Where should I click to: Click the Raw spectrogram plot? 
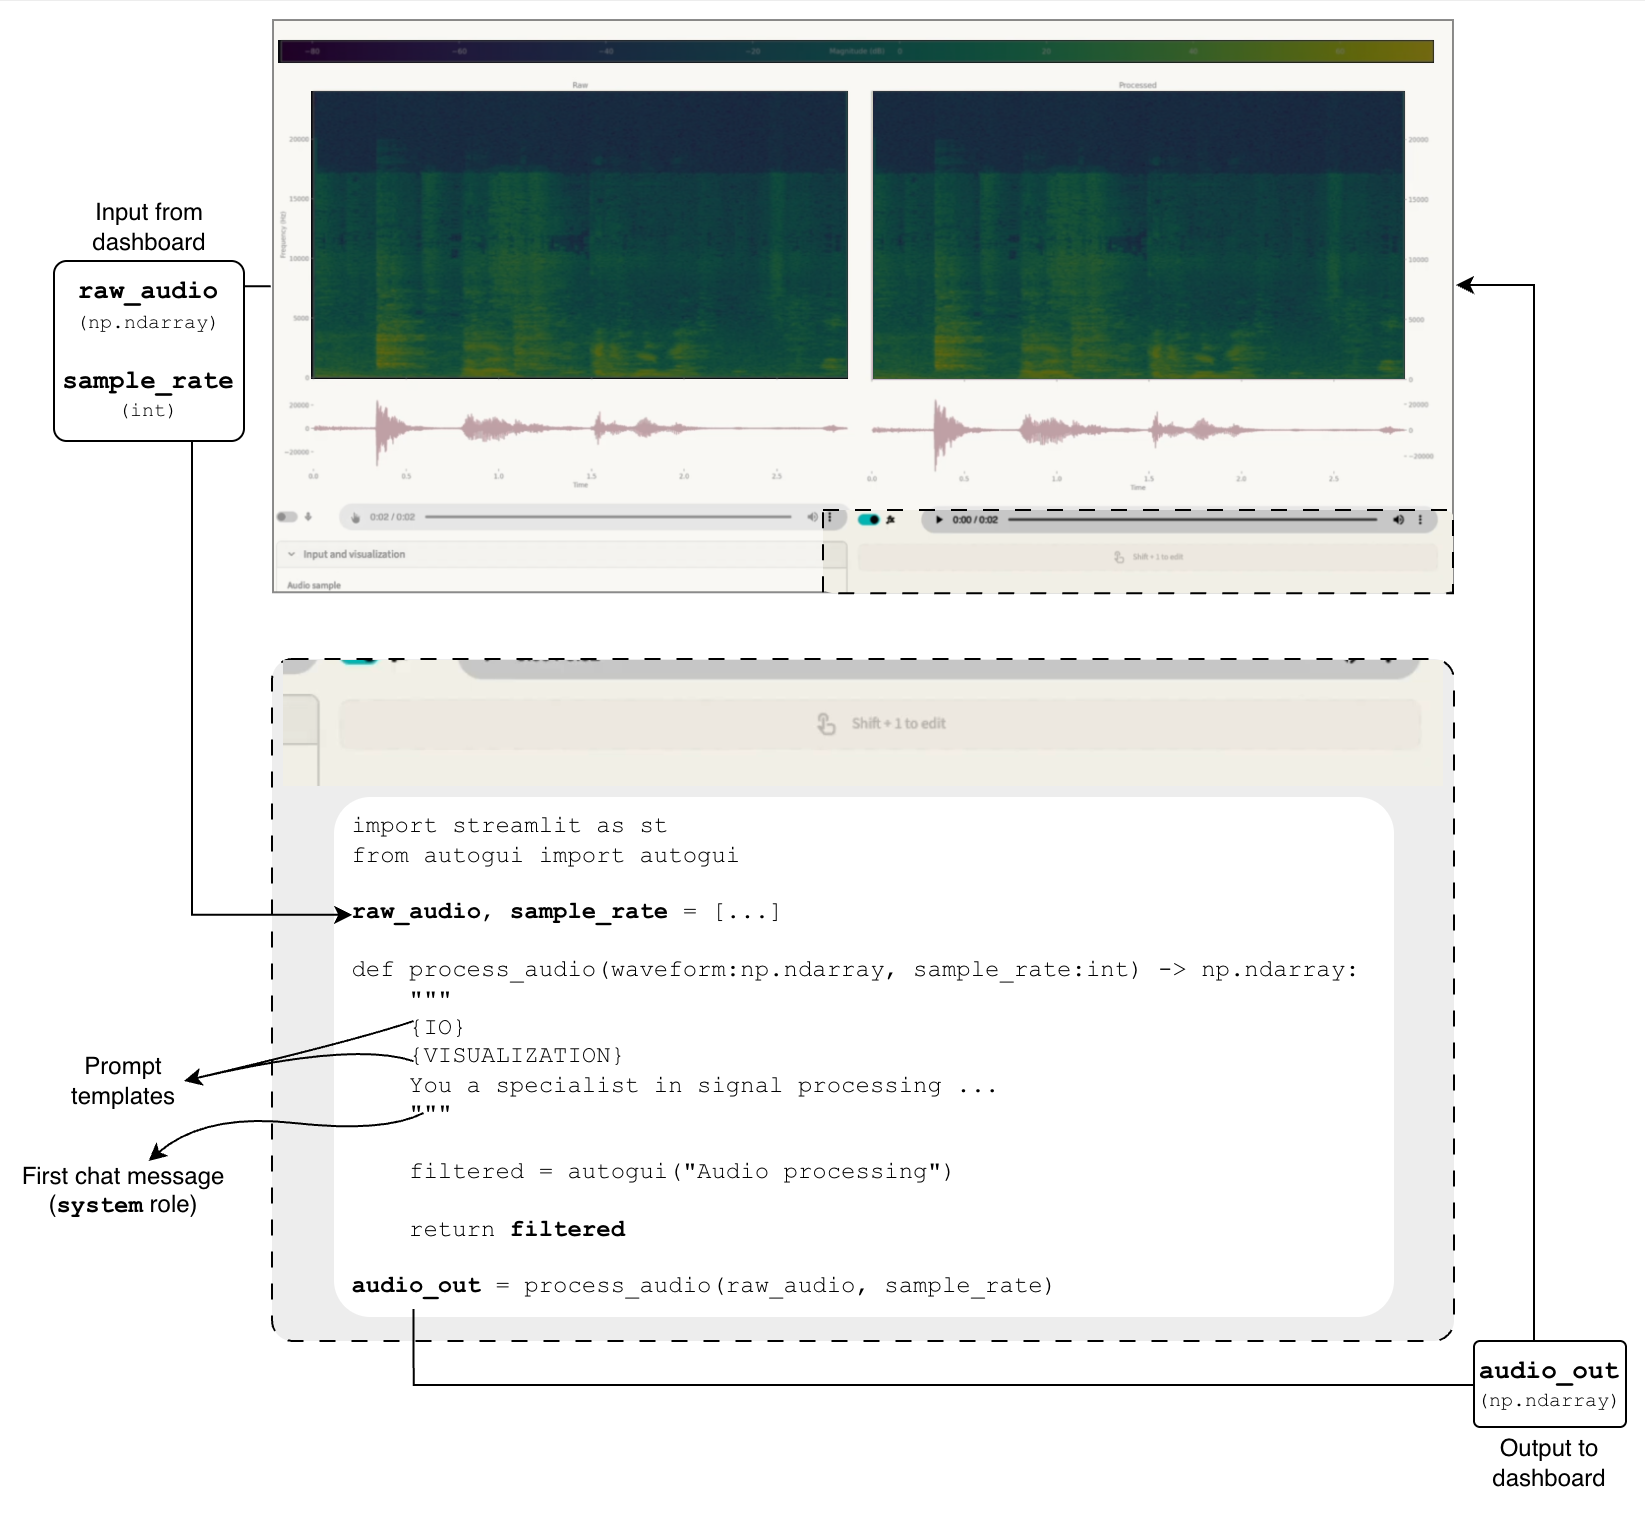pyautogui.click(x=580, y=235)
